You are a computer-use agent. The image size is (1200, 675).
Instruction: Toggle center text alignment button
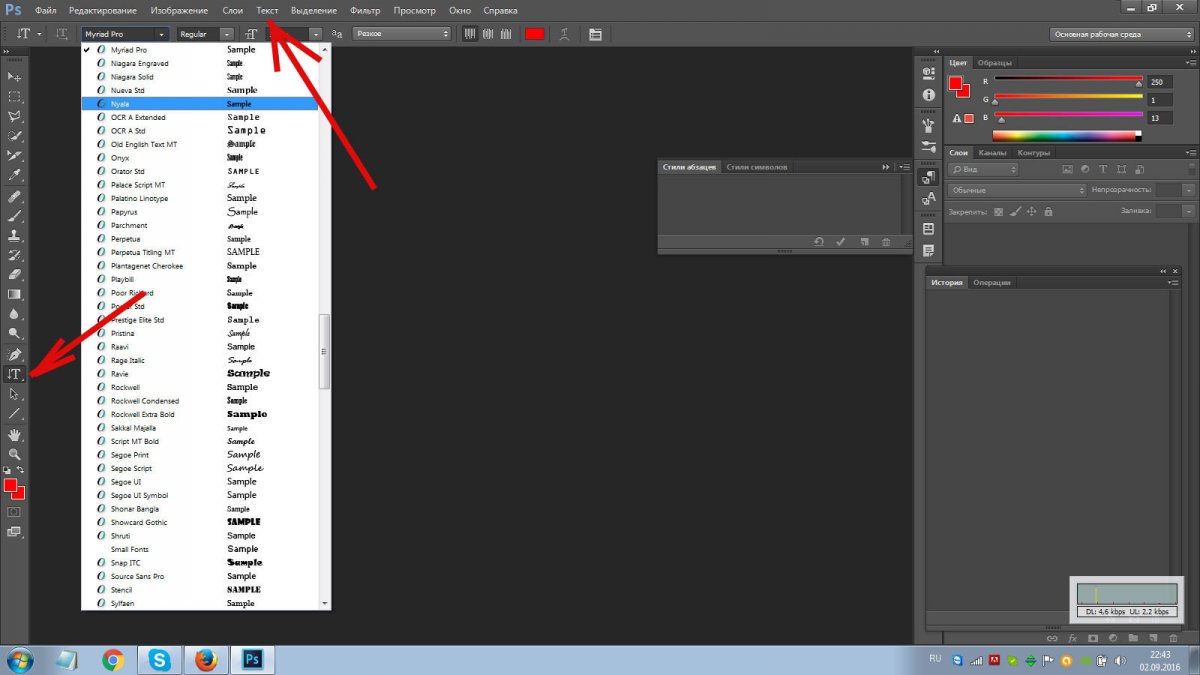coord(487,34)
